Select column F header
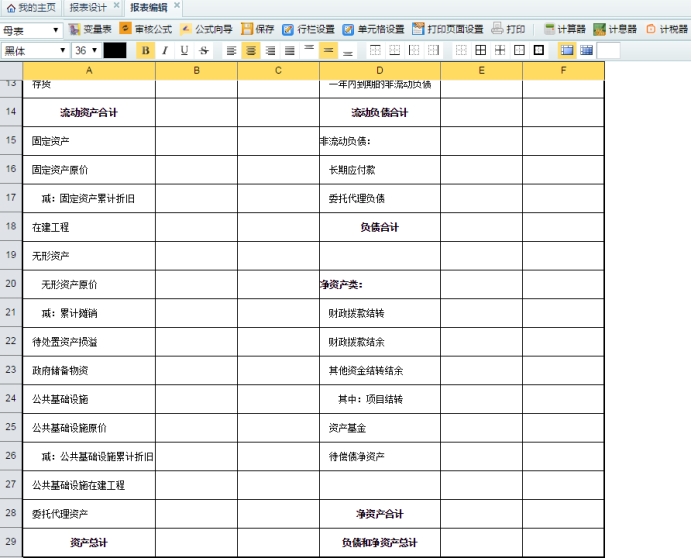The height and width of the screenshot is (558, 692). [563, 71]
